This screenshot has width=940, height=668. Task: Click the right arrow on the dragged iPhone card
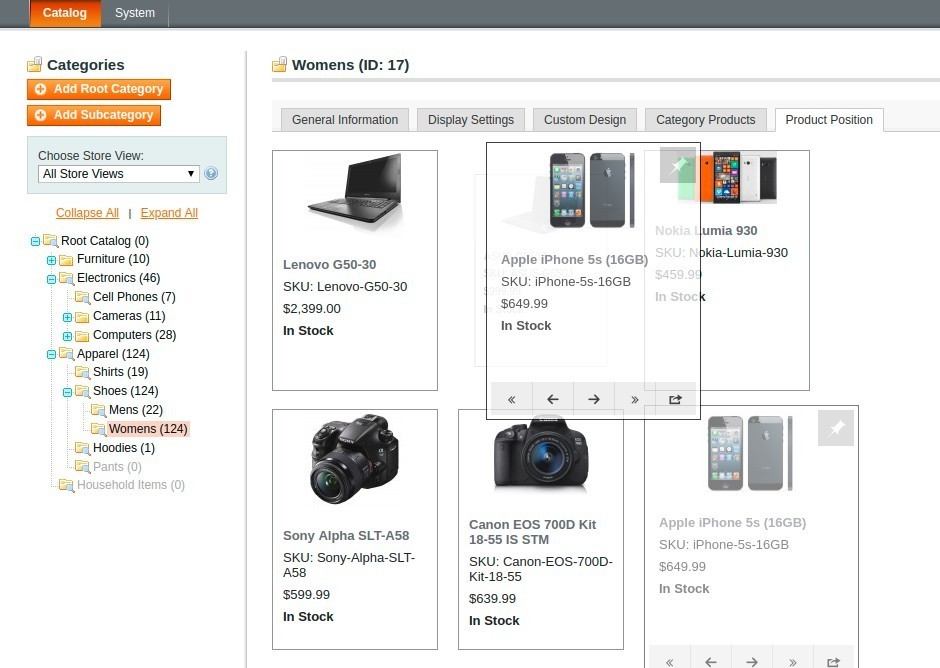point(593,399)
